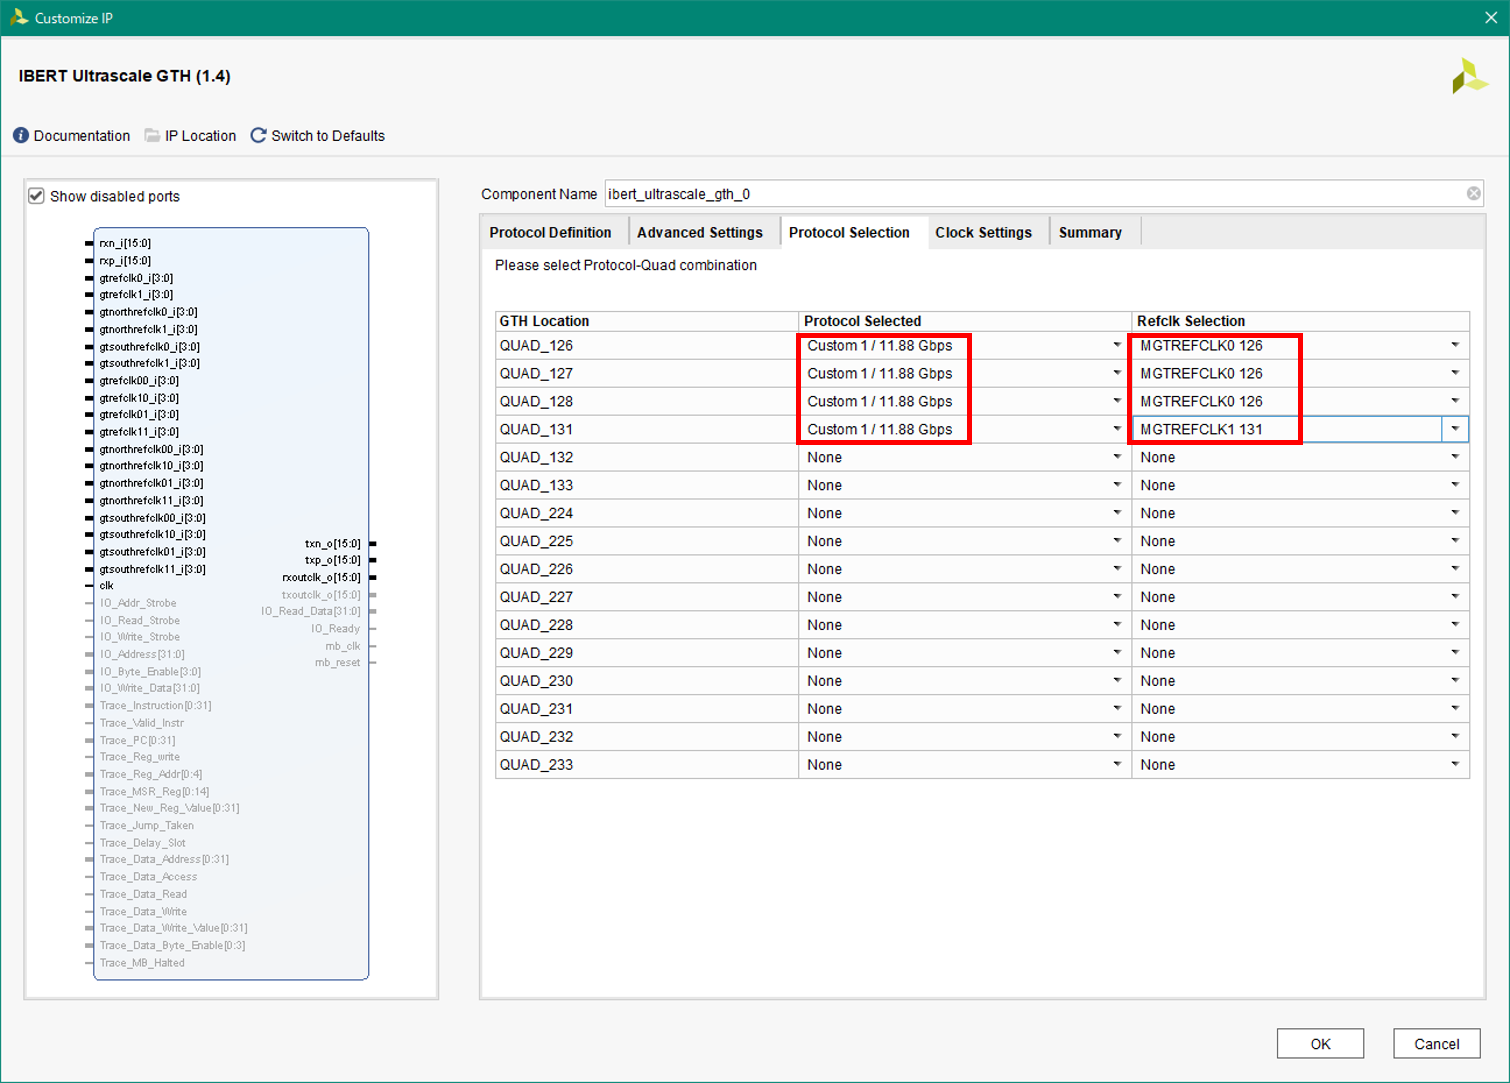Open QUAD_126 Protocol Selected dropdown
The height and width of the screenshot is (1083, 1510).
coord(1117,346)
